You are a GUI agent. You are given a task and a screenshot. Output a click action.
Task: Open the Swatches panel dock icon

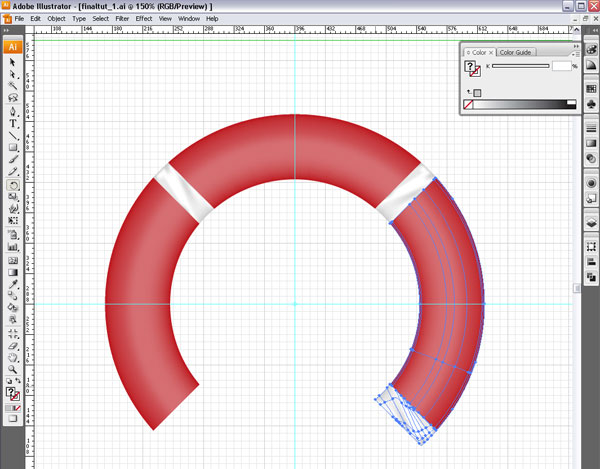[x=591, y=89]
